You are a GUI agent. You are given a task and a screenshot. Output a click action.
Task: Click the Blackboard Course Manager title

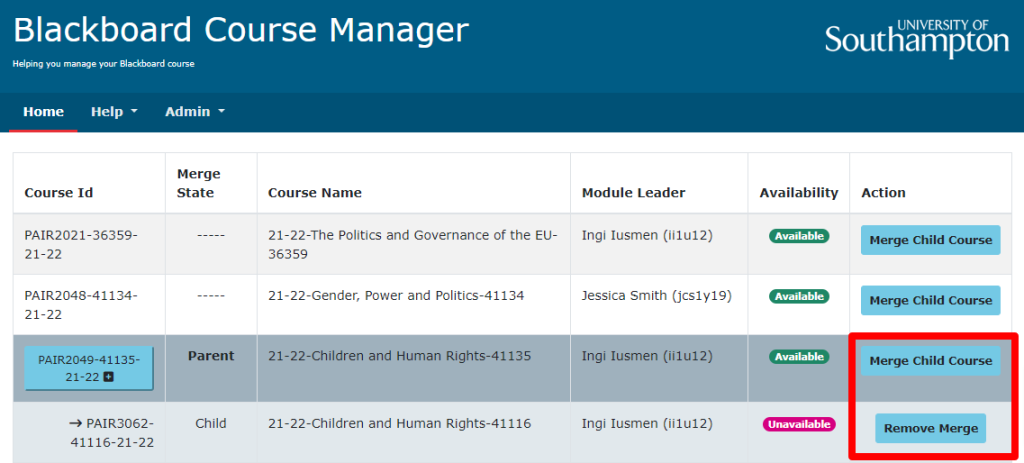[x=241, y=30]
